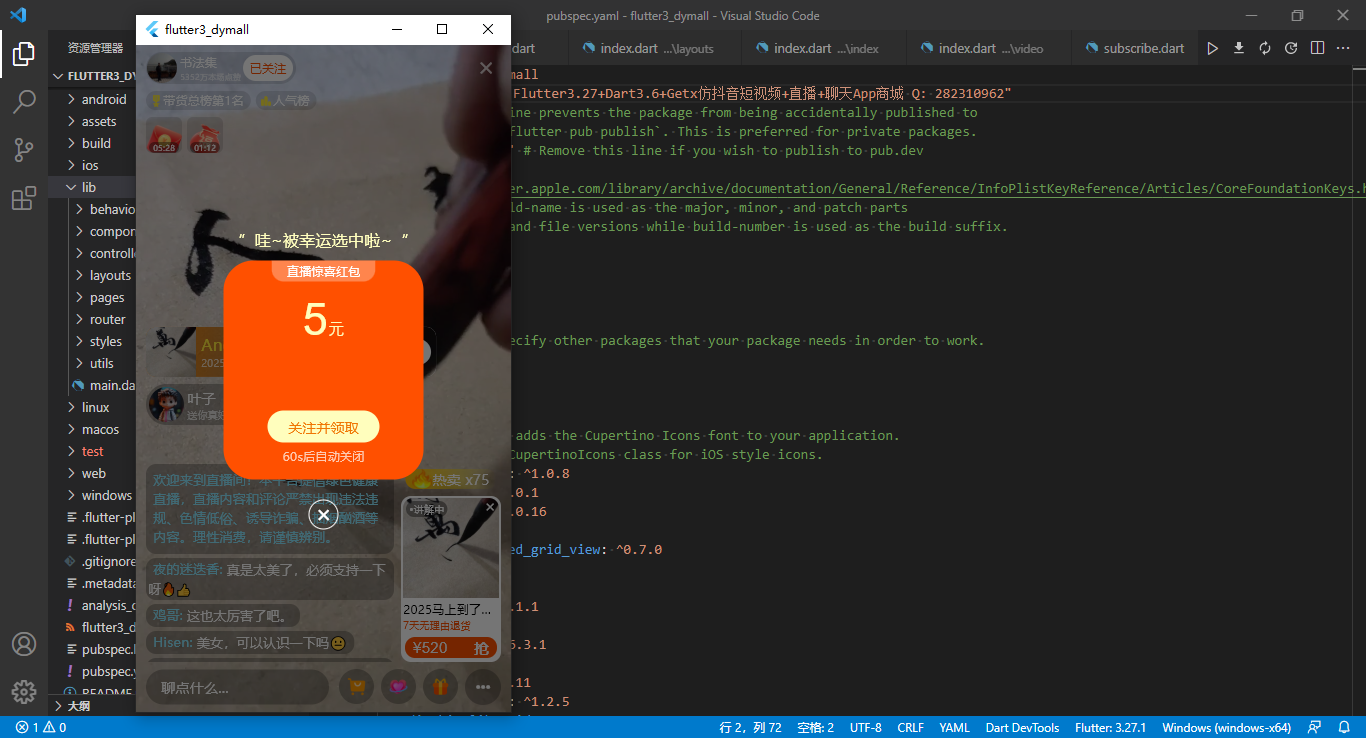
Task: Expand the styles folder
Action: [92, 341]
